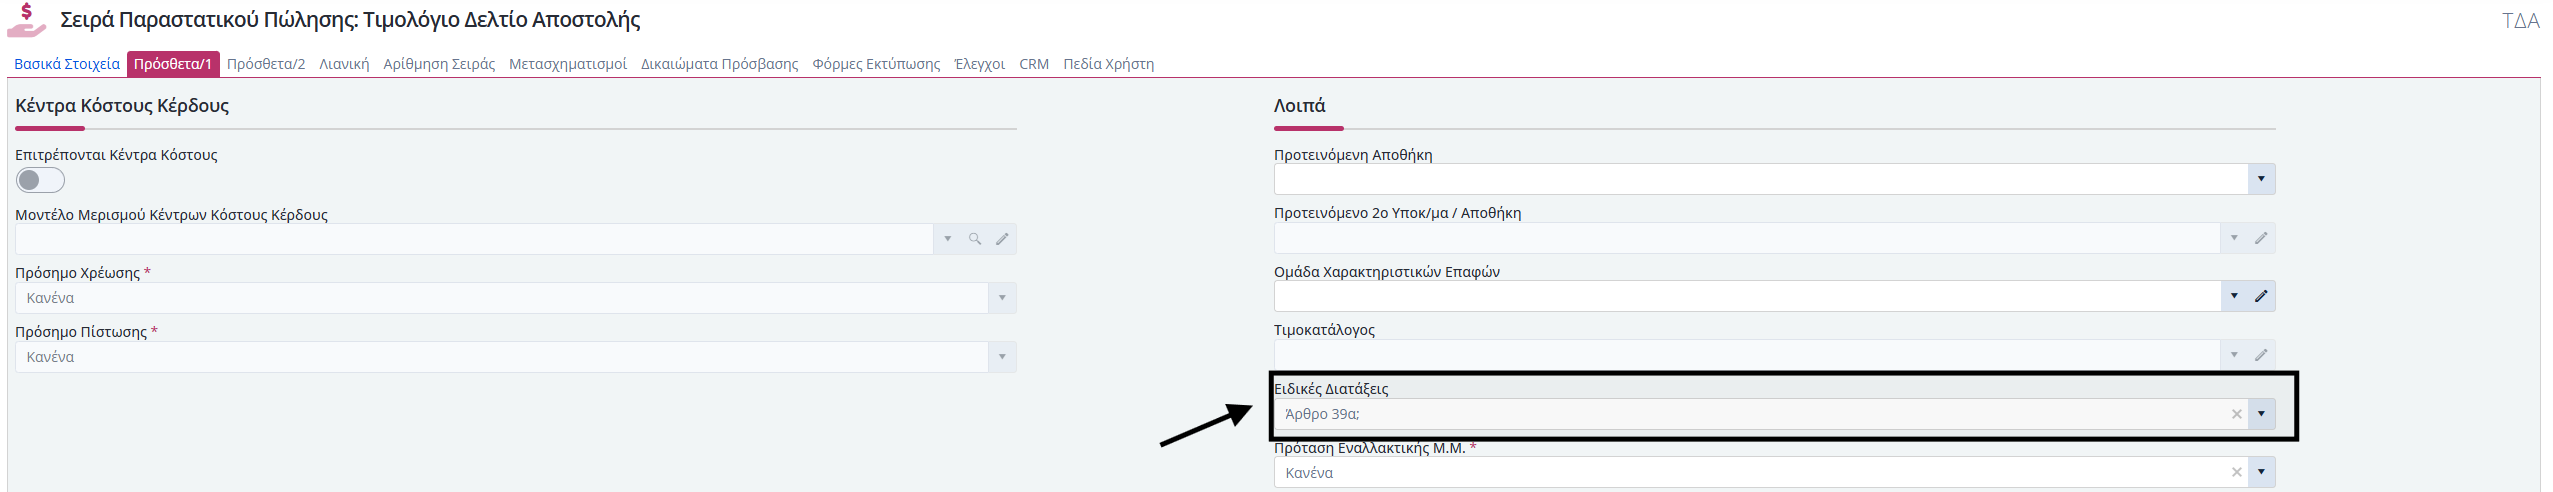Click the search icon in Μοντέλο Μερισμού field
The height and width of the screenshot is (492, 2553).
(974, 239)
